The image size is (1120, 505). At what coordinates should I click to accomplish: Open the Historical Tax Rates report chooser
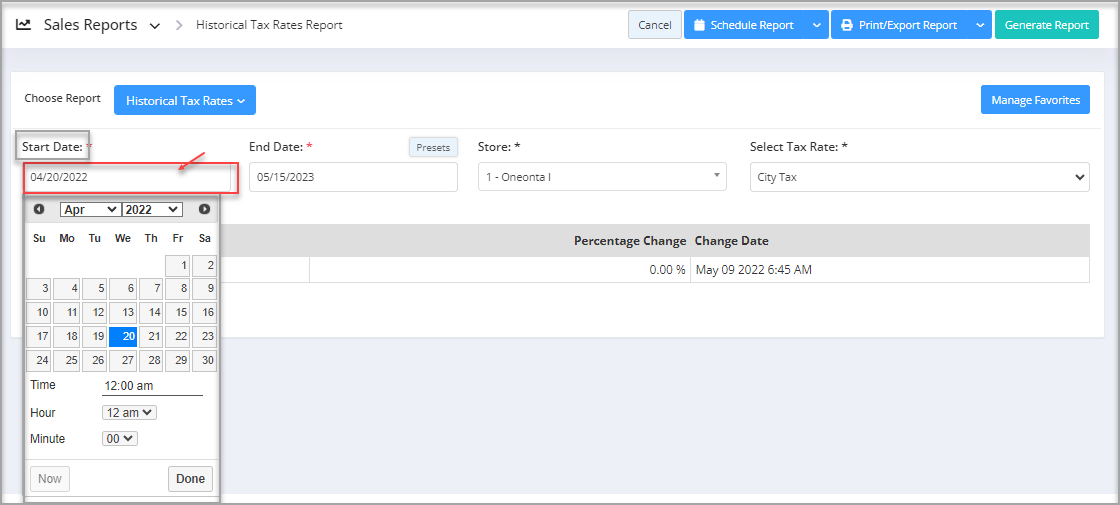click(x=185, y=100)
